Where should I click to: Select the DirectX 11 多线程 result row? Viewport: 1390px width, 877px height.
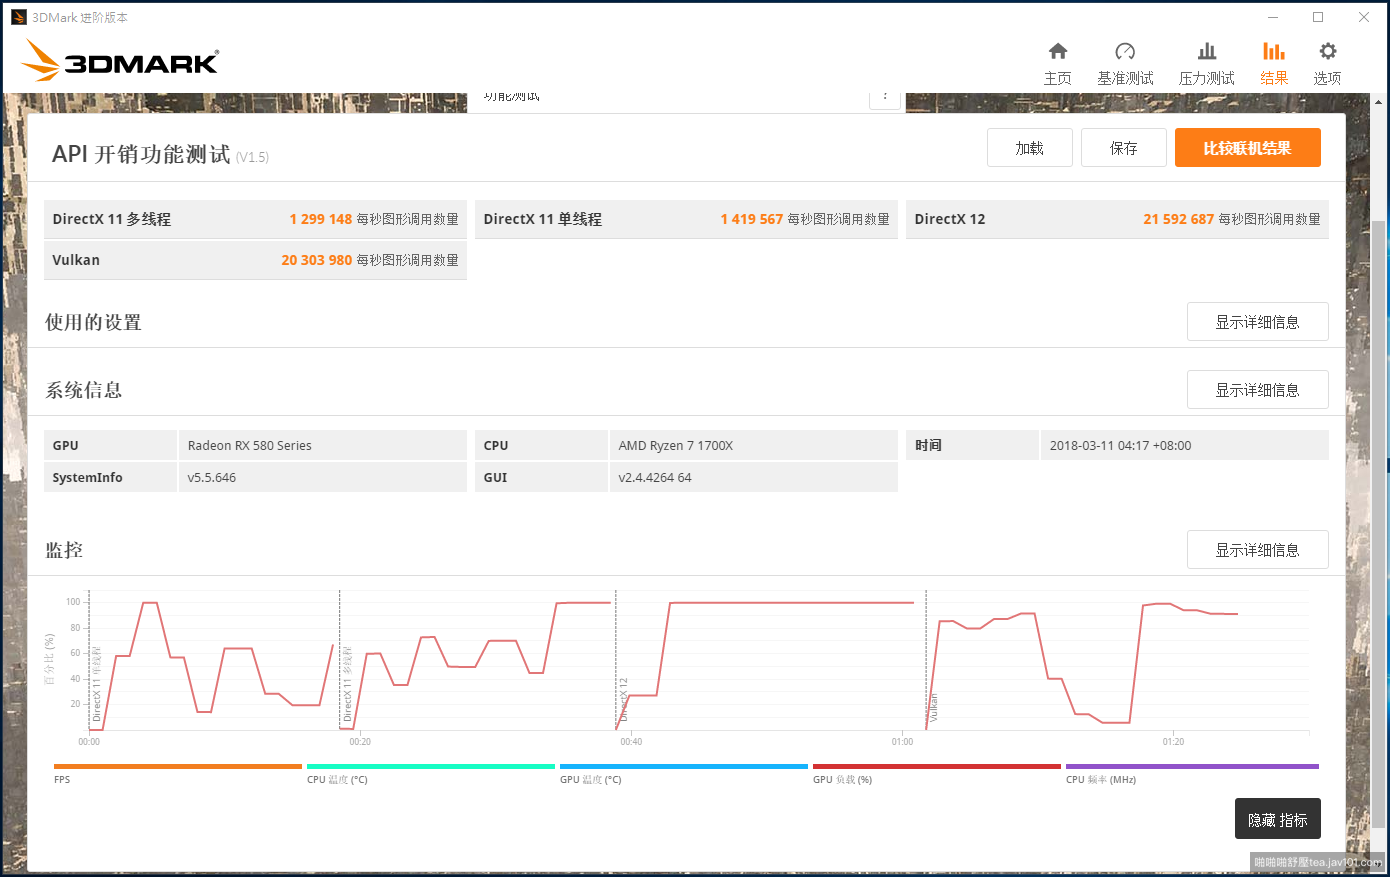255,219
